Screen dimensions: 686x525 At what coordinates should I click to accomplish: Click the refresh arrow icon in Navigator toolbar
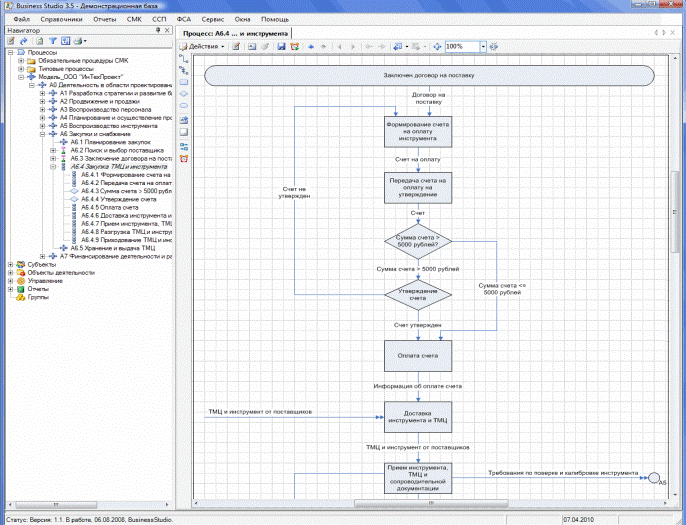pyautogui.click(x=25, y=41)
